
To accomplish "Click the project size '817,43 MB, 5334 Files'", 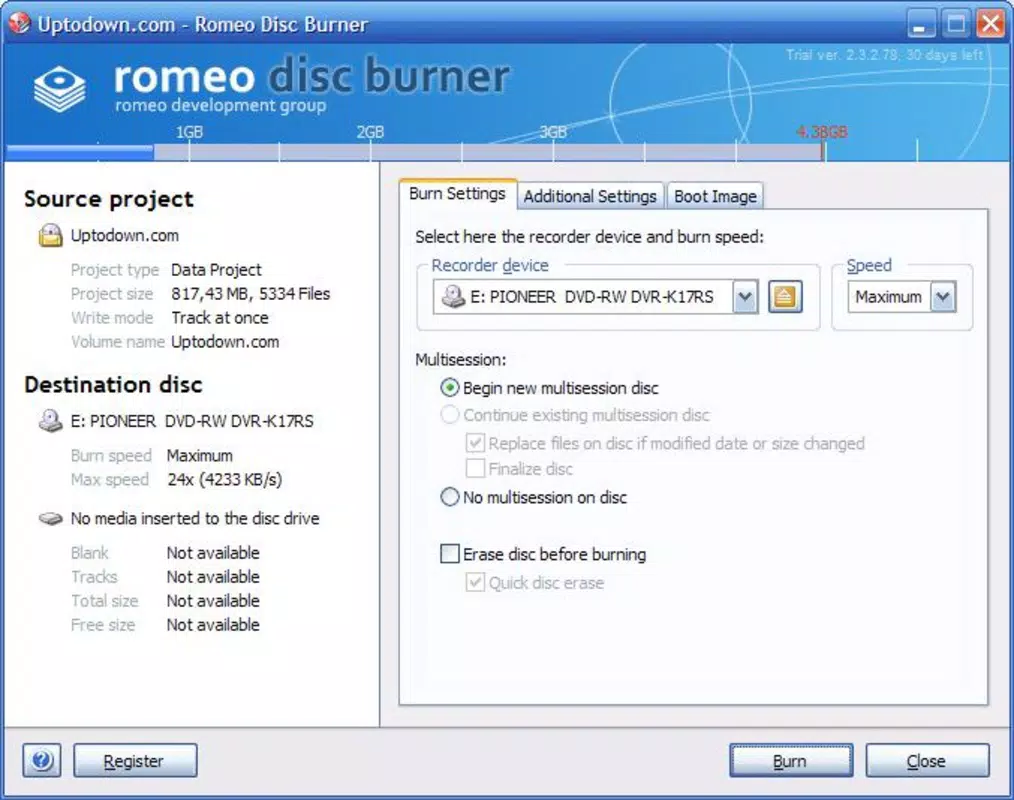I will point(251,294).
